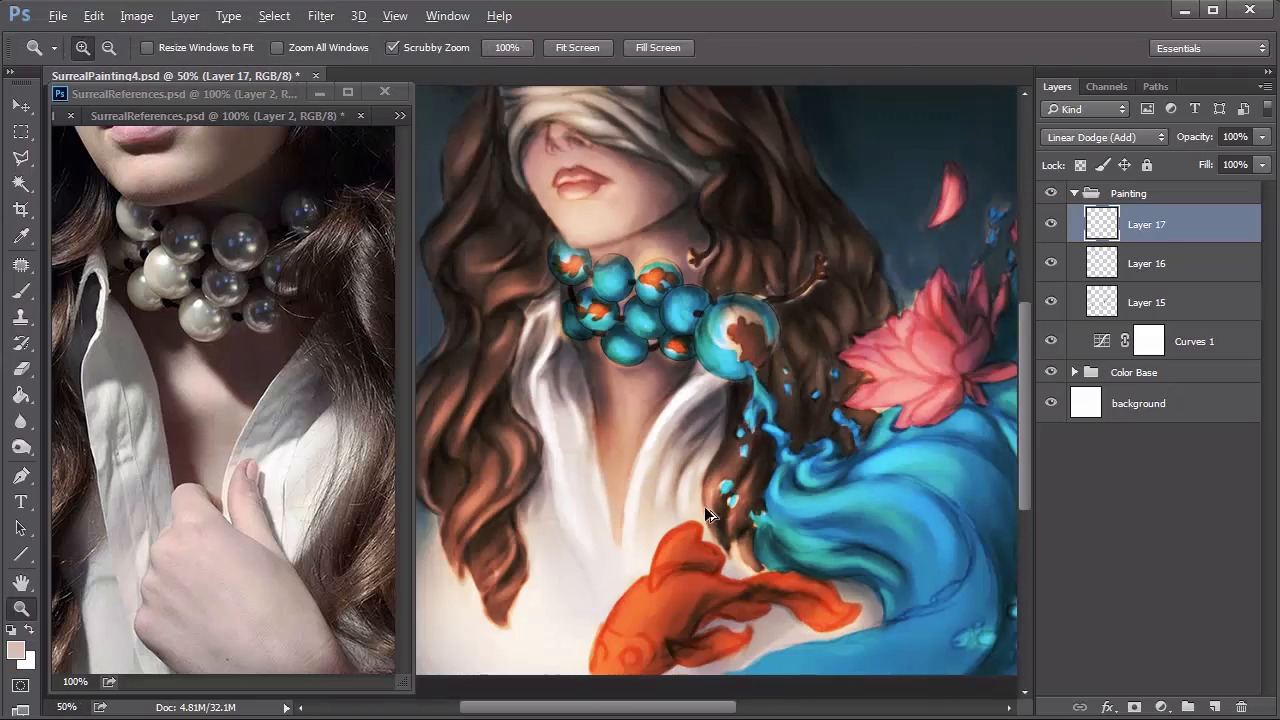
Task: Select the Move tool
Action: coord(21,106)
